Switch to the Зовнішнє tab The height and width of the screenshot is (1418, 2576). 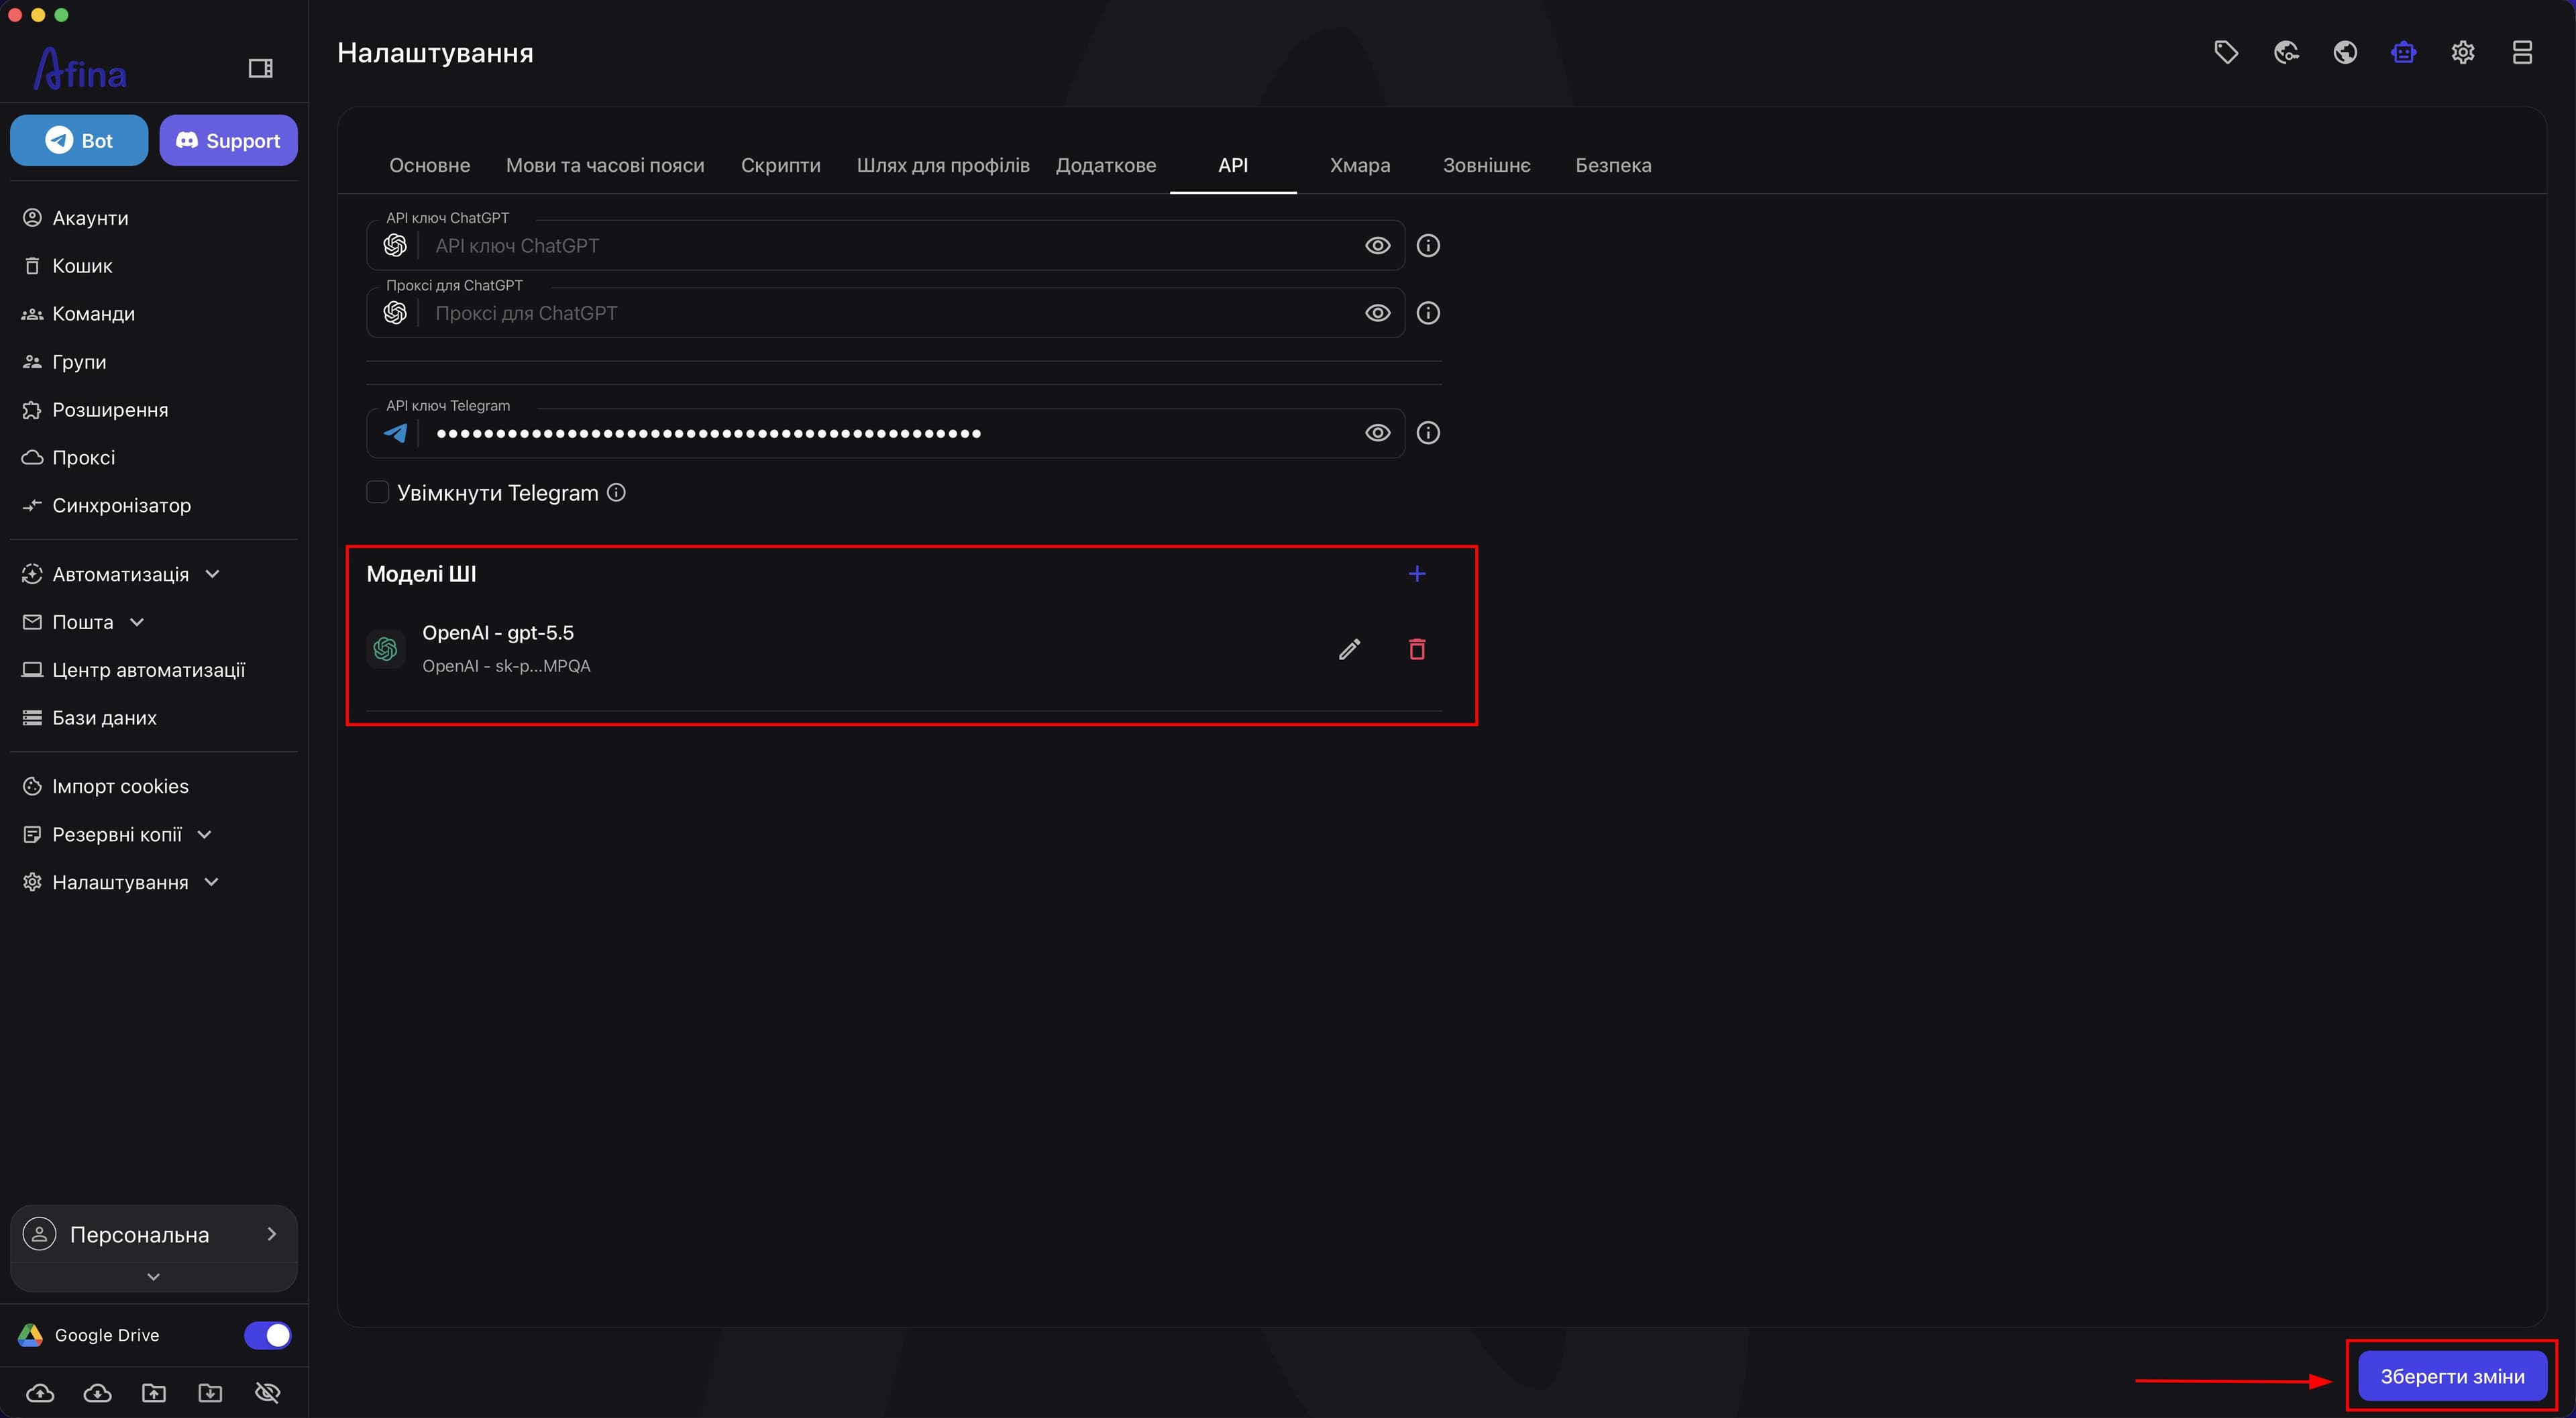tap(1486, 165)
